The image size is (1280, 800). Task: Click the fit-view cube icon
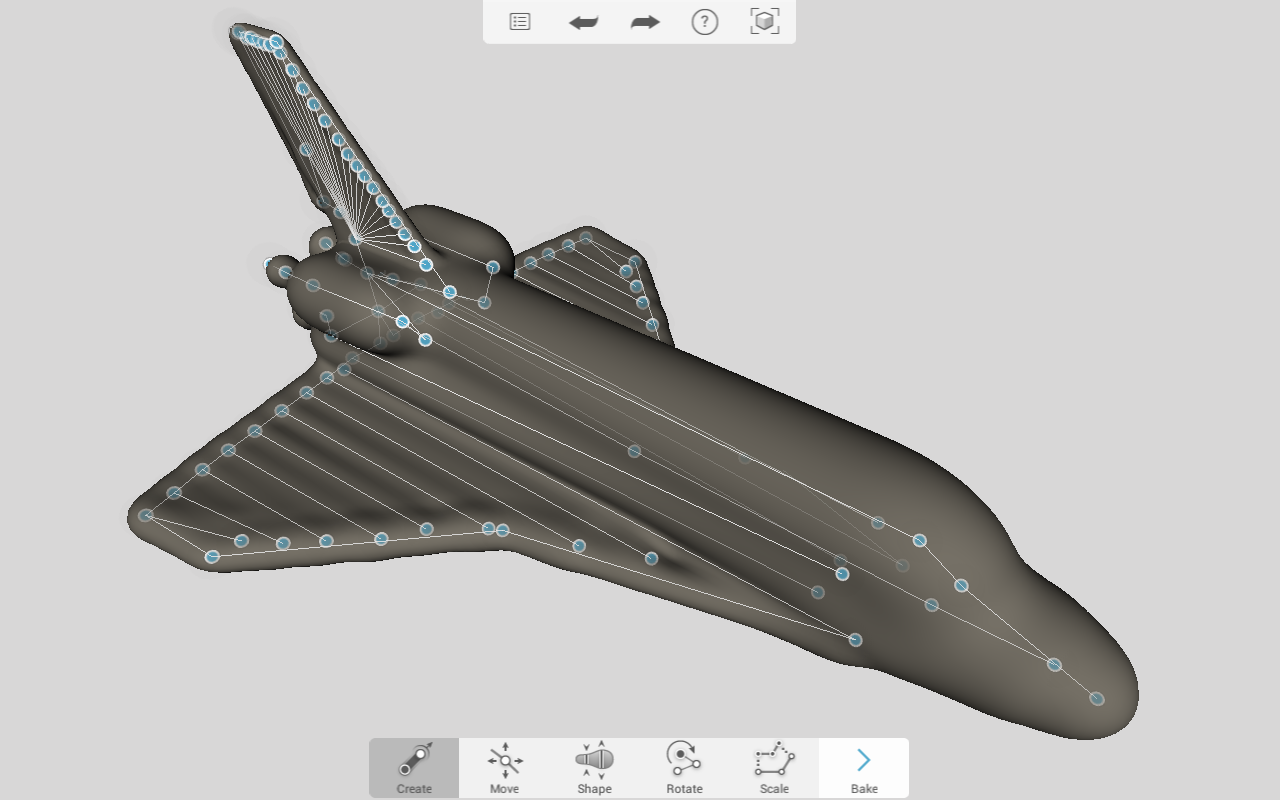(765, 21)
